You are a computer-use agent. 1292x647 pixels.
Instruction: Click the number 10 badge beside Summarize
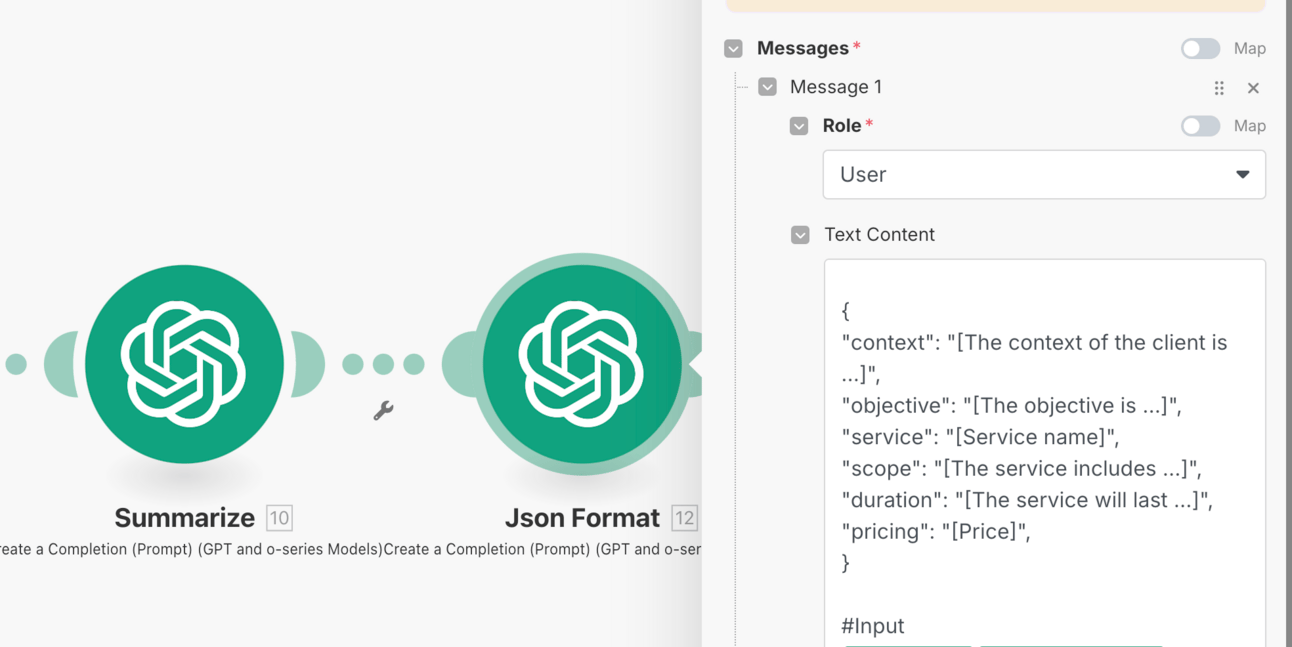(x=279, y=518)
